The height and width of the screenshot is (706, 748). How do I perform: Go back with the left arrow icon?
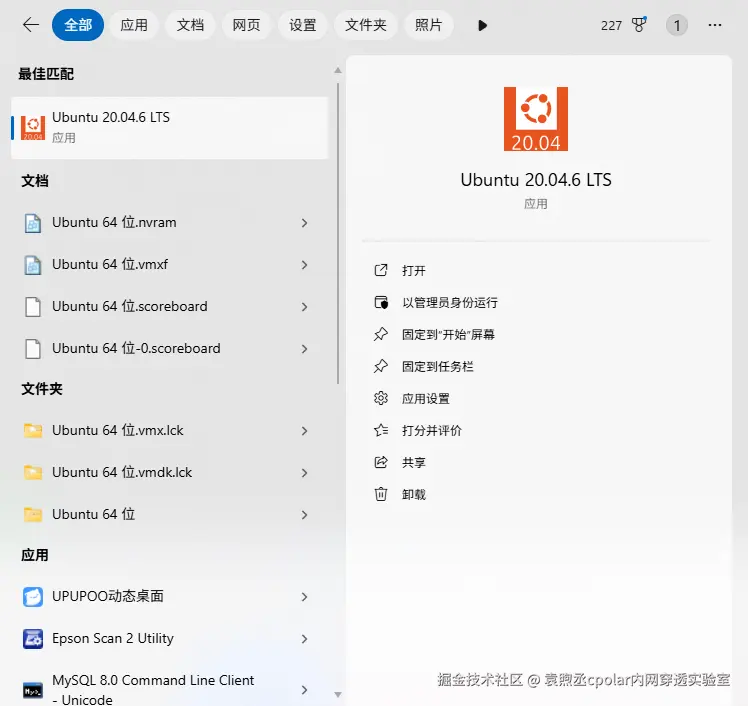pyautogui.click(x=31, y=24)
